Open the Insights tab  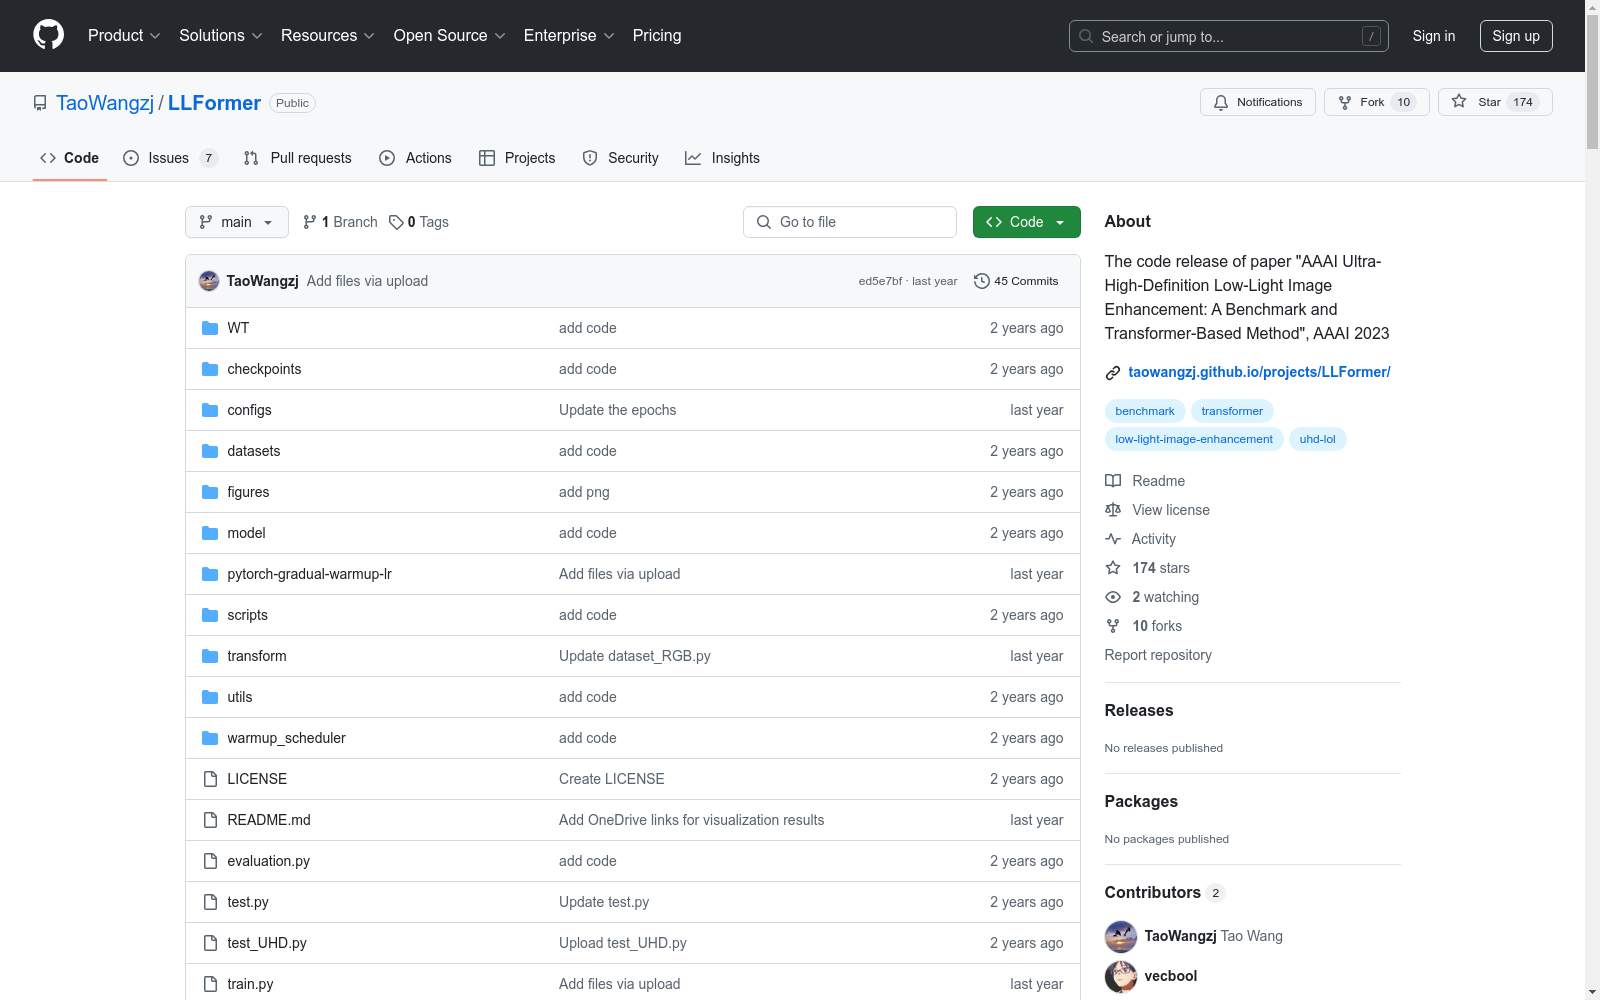(x=722, y=158)
